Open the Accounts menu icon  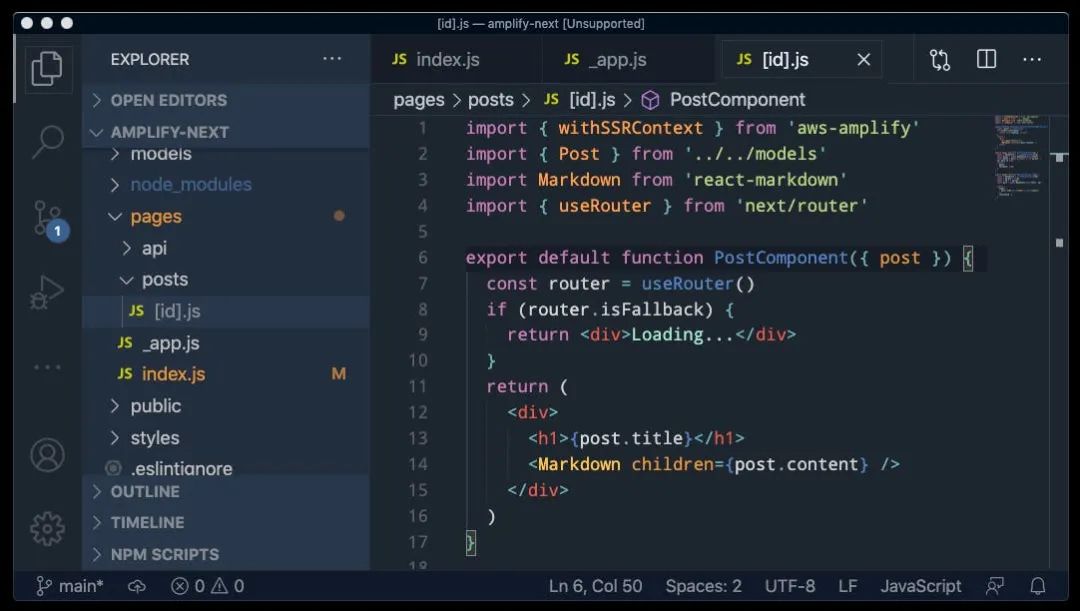(x=47, y=455)
